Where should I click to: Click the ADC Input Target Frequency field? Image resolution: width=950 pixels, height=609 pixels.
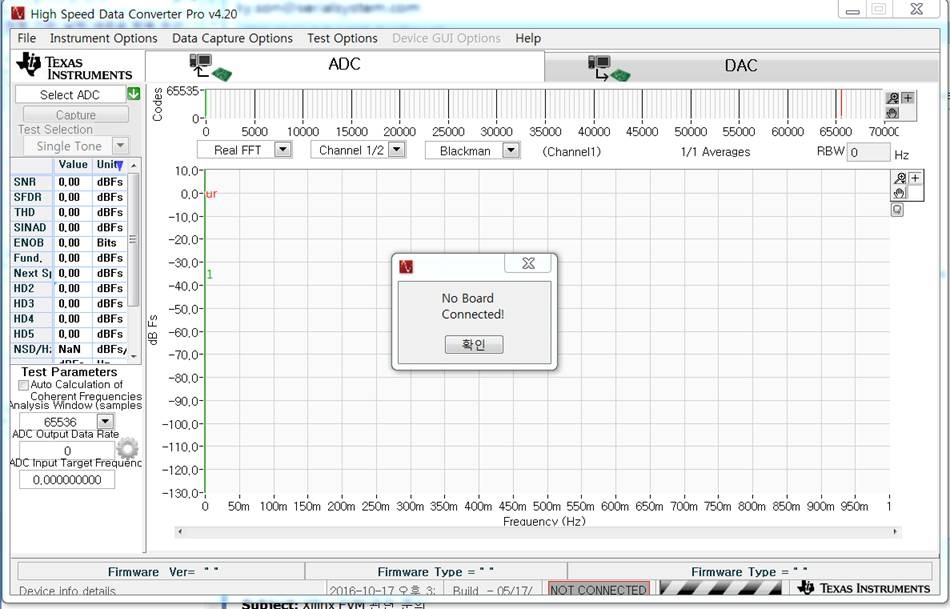tap(67, 479)
